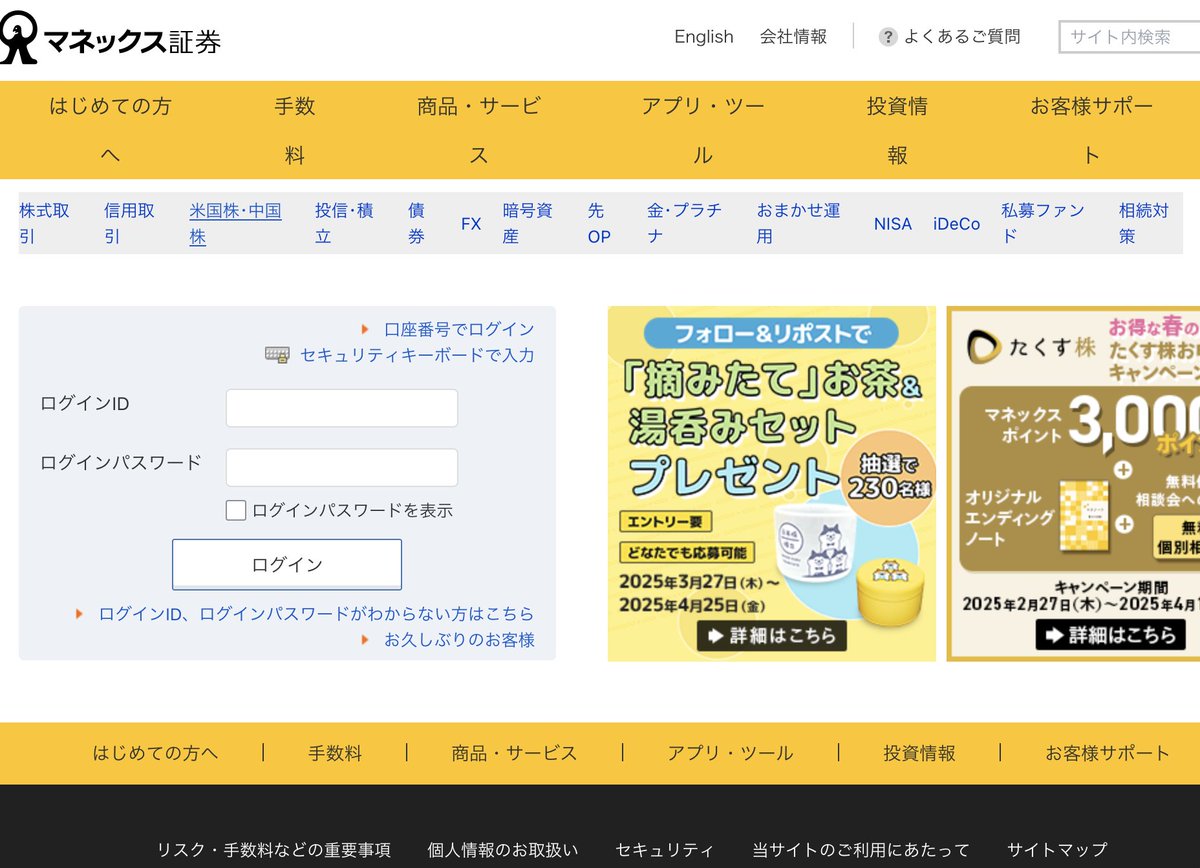Open the 信用取引 sub-navigation link
Screen dimensions: 1200x868
tap(130, 224)
